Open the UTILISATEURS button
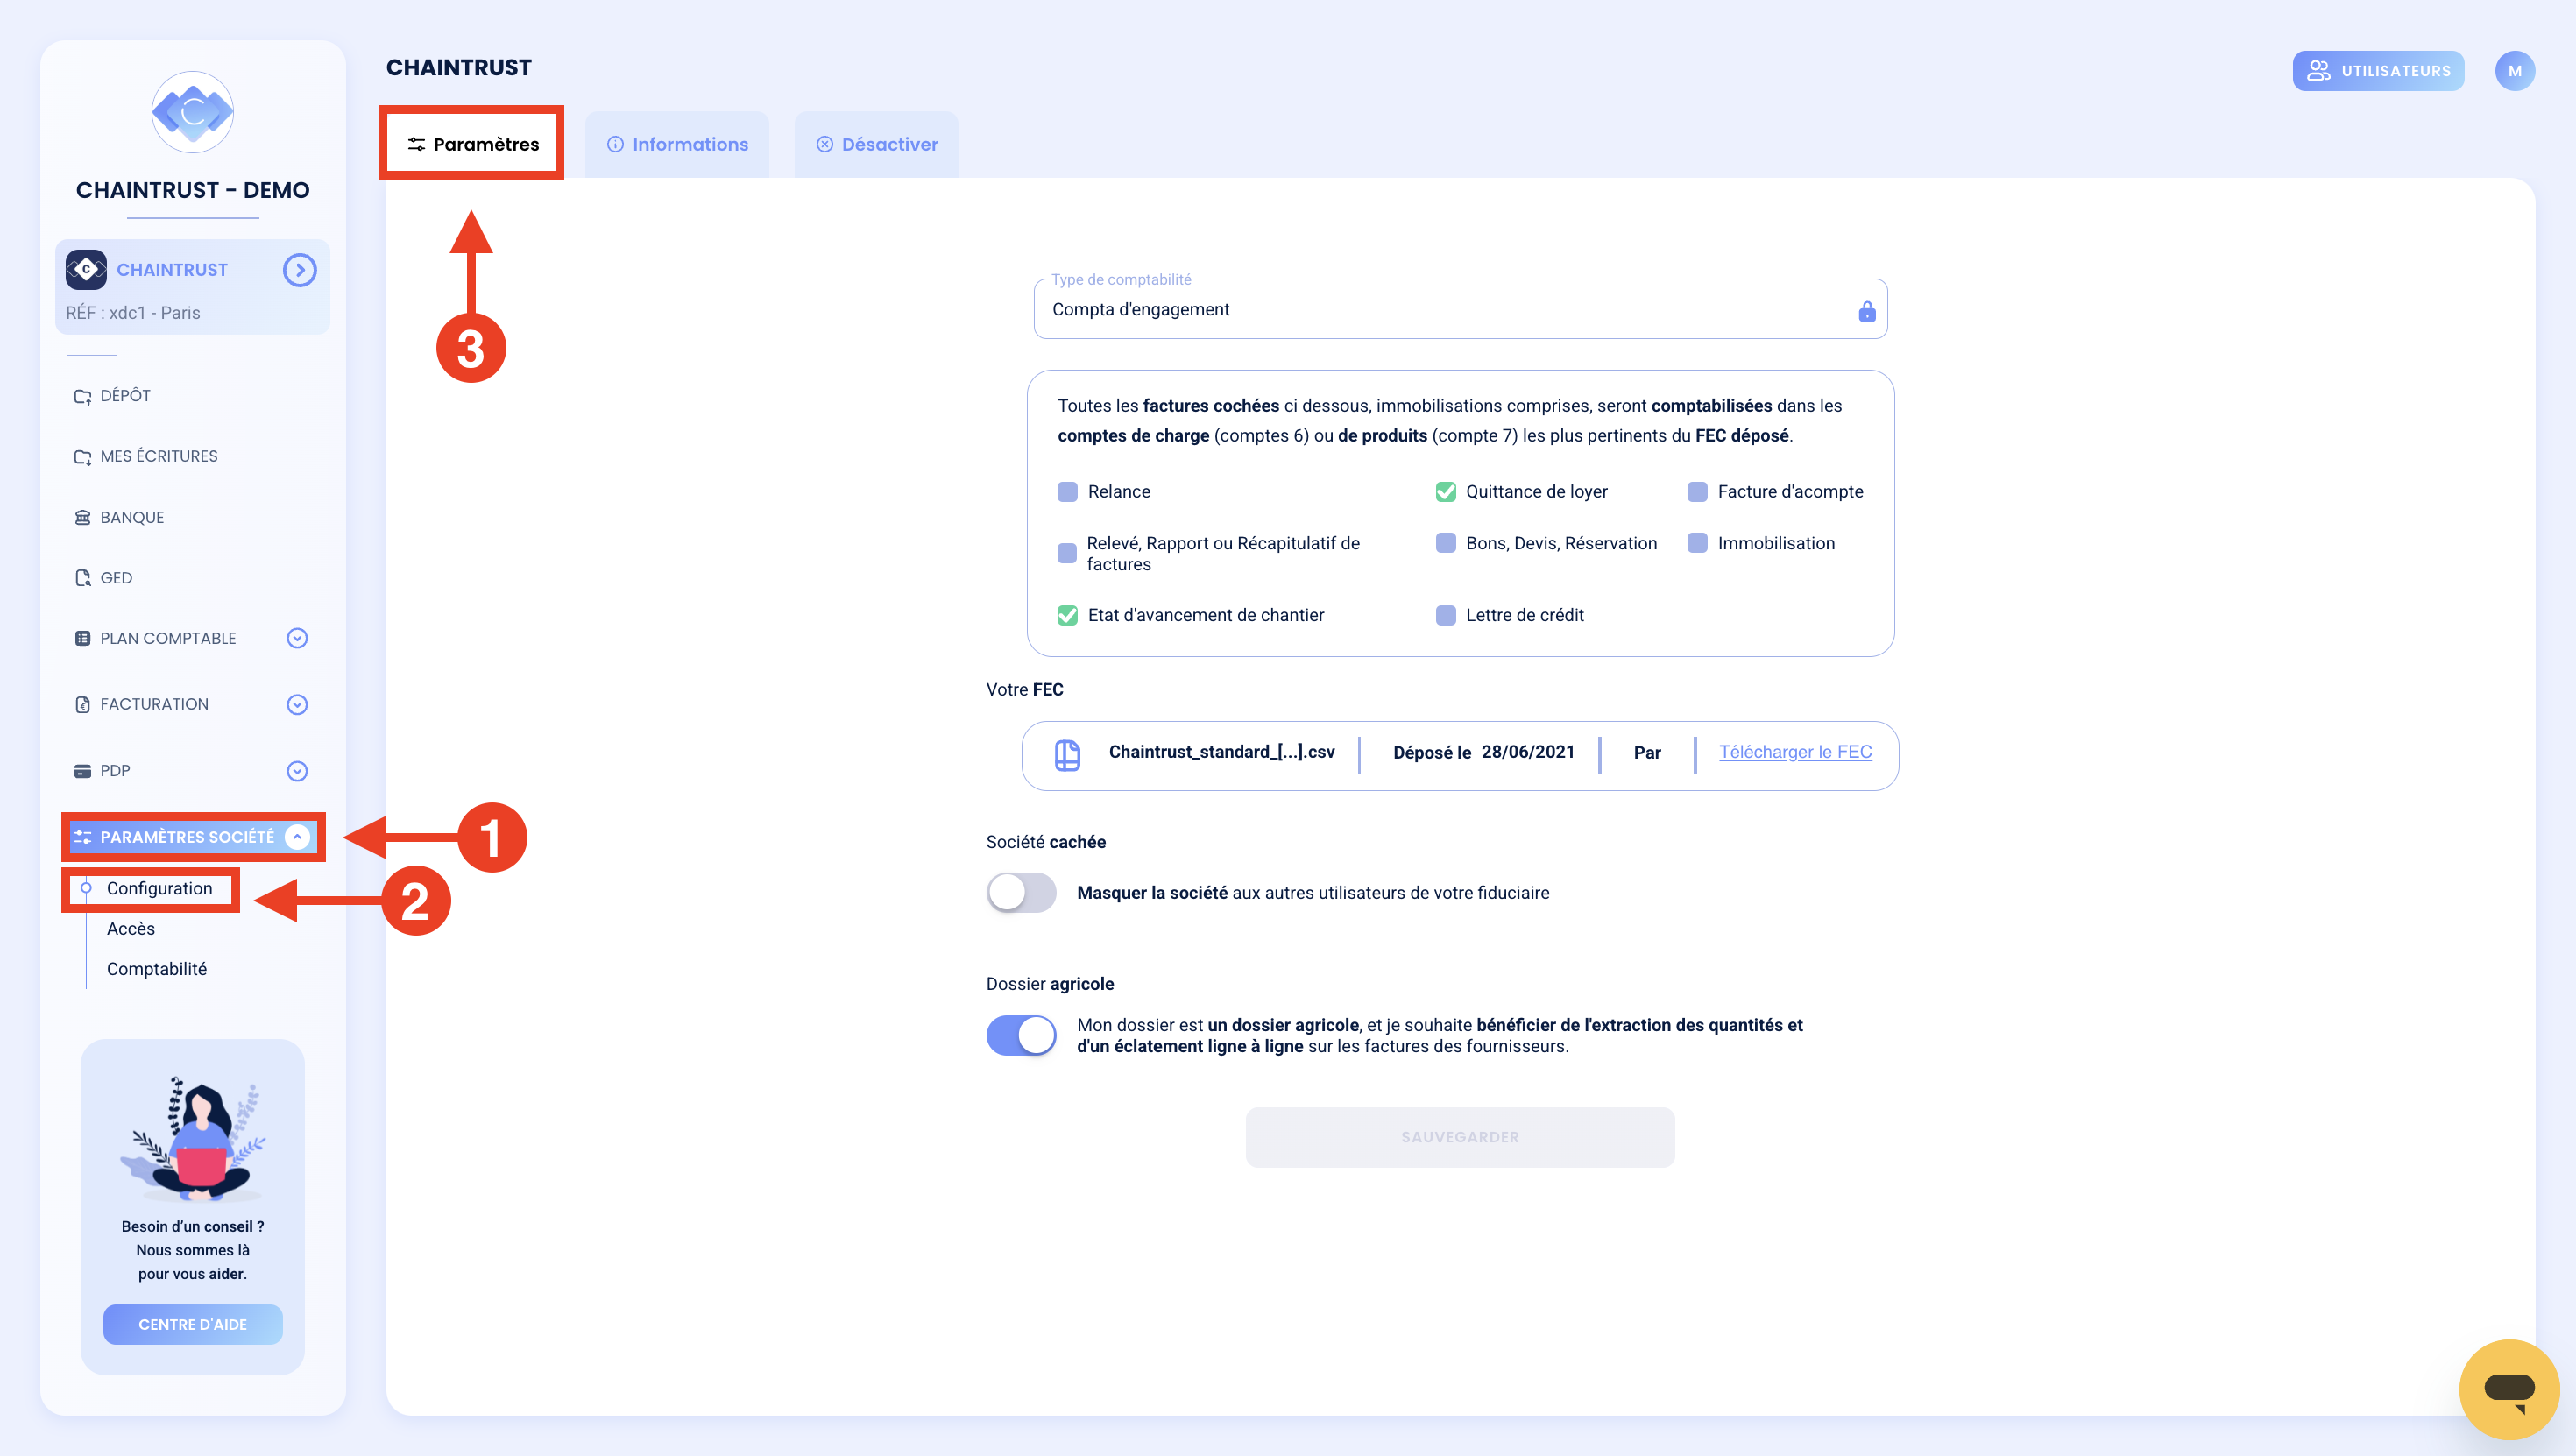This screenshot has height=1456, width=2576. (x=2378, y=71)
